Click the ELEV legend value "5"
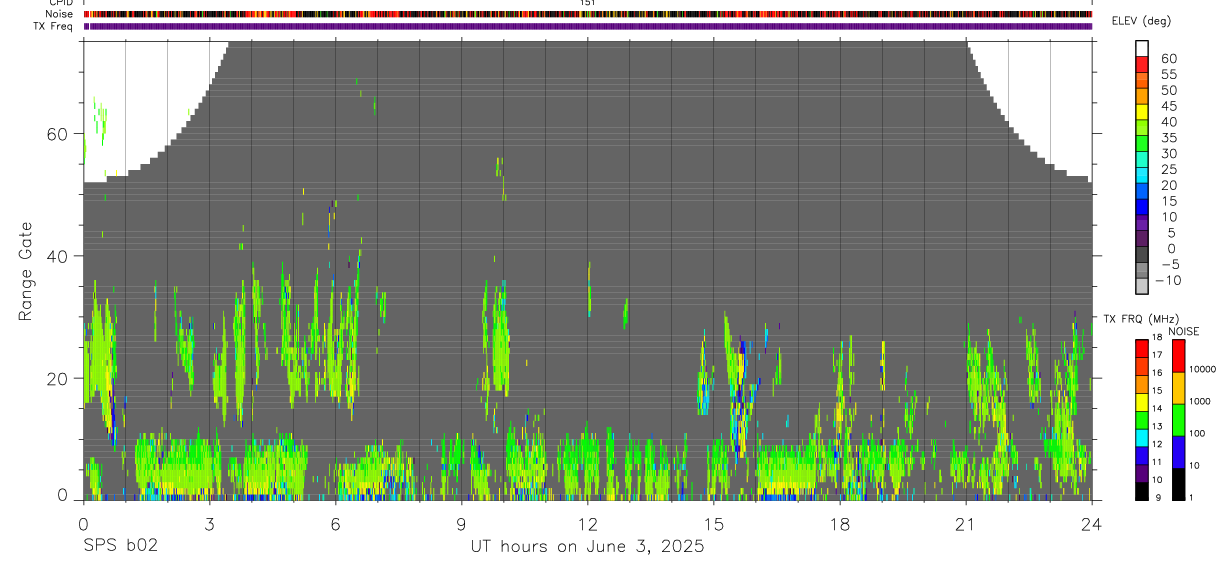1228x567 pixels. pos(1172,233)
